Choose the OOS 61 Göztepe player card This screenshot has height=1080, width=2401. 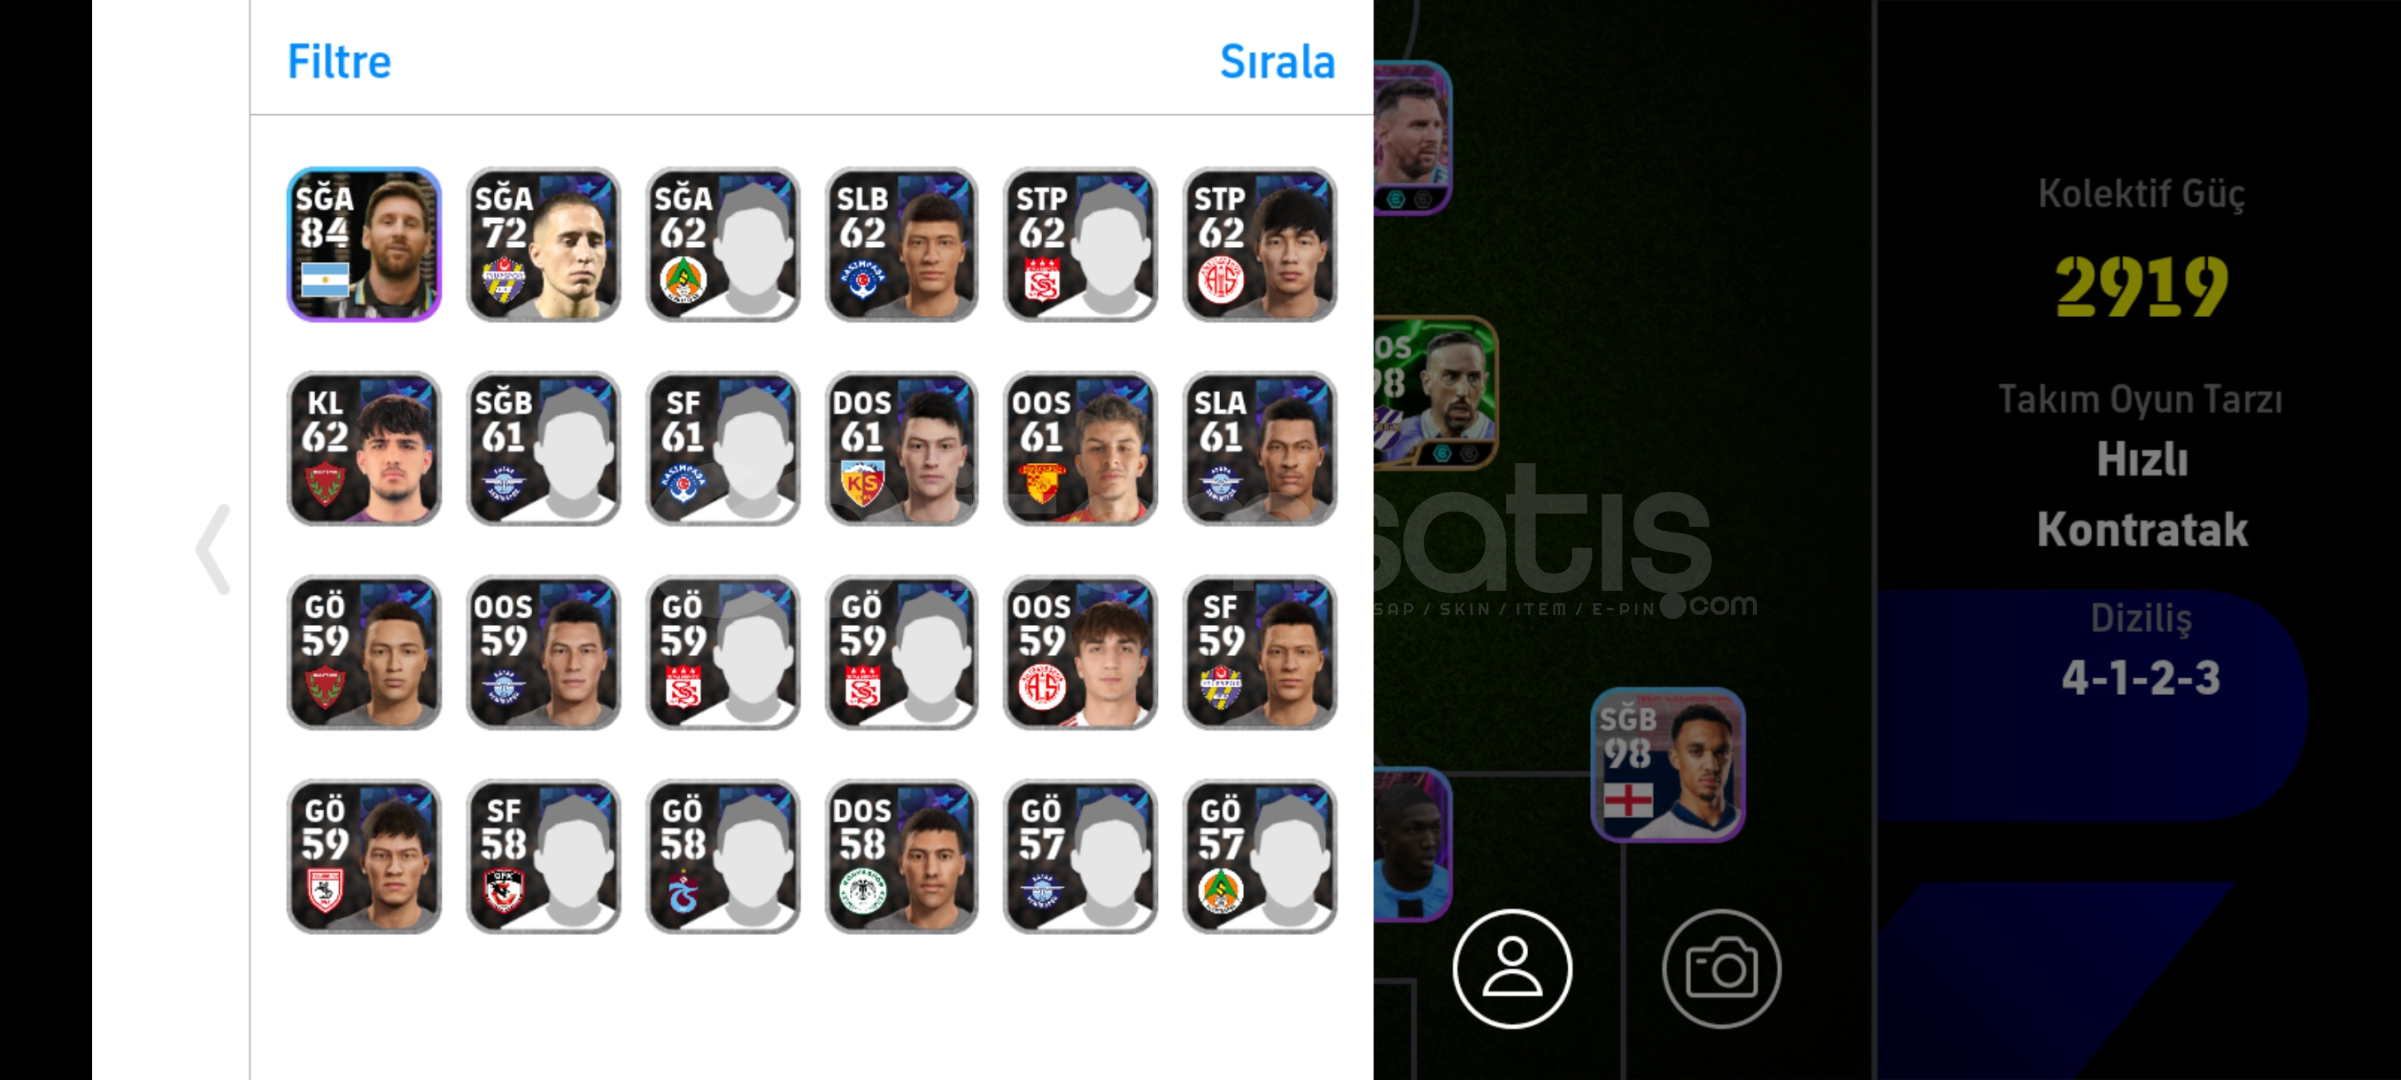click(x=1080, y=448)
